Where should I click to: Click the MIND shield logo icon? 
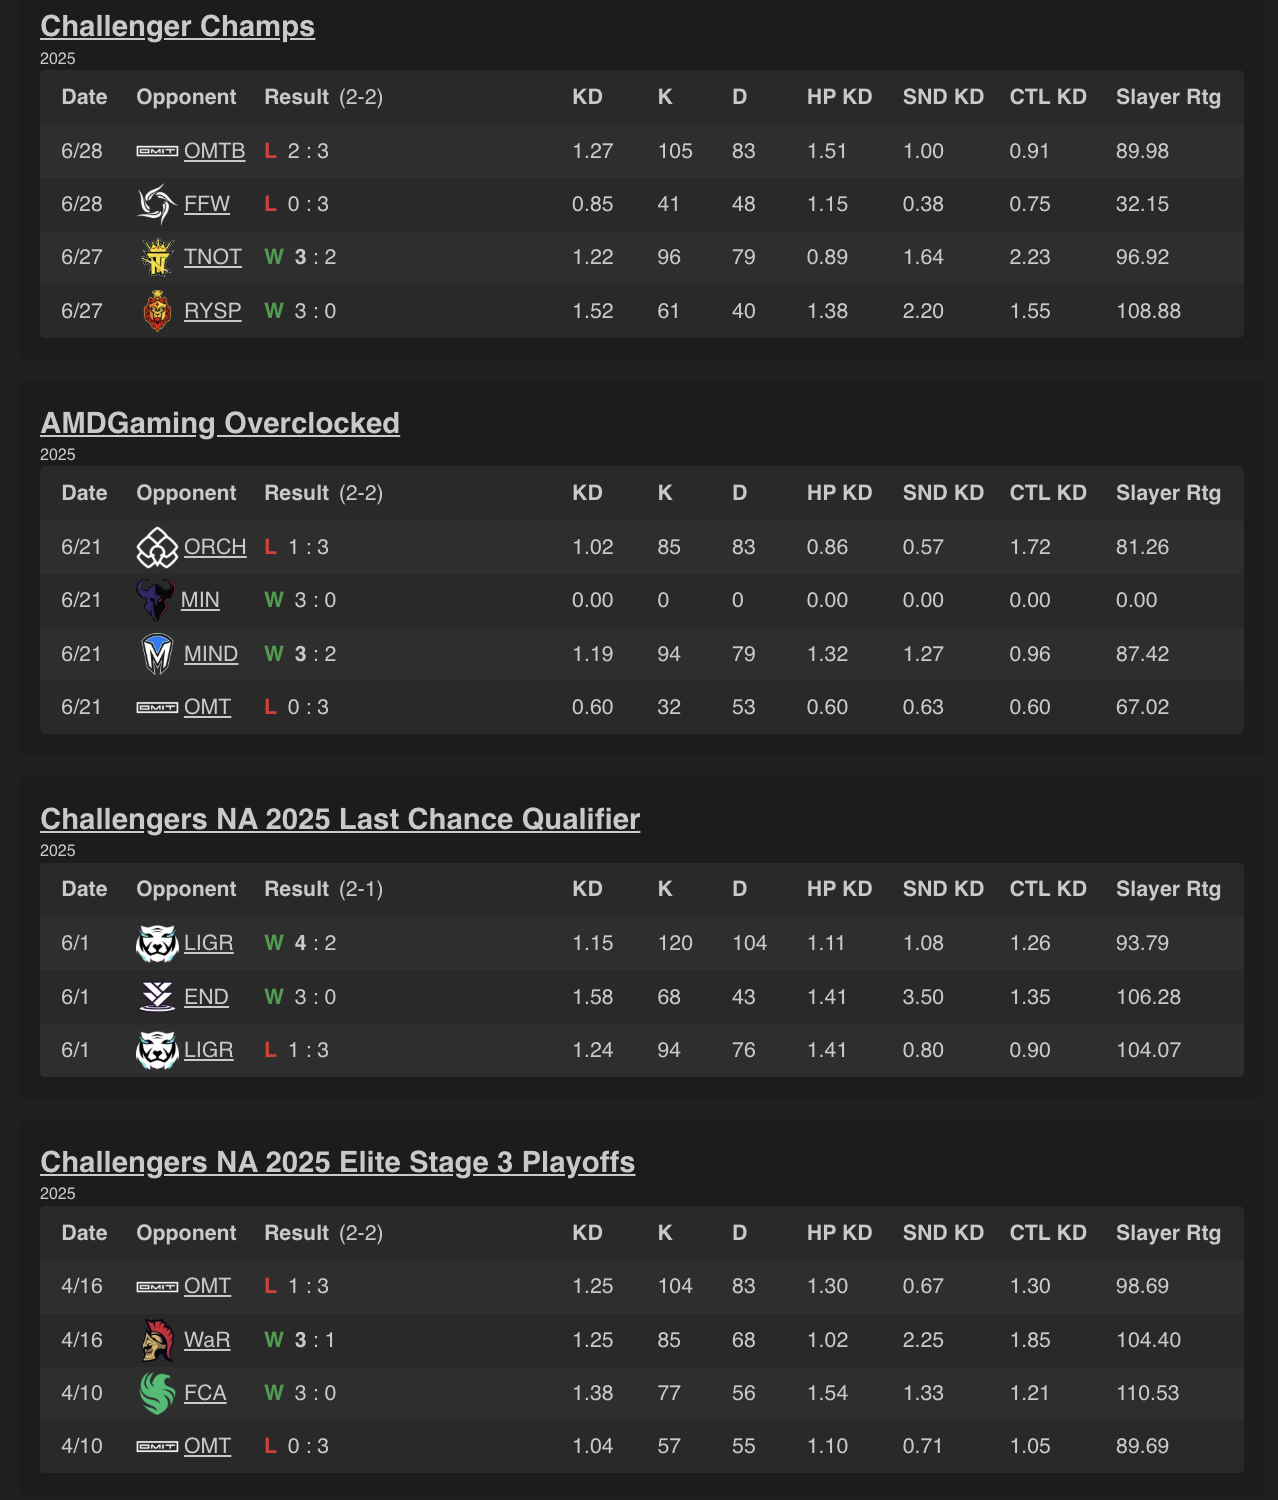157,654
